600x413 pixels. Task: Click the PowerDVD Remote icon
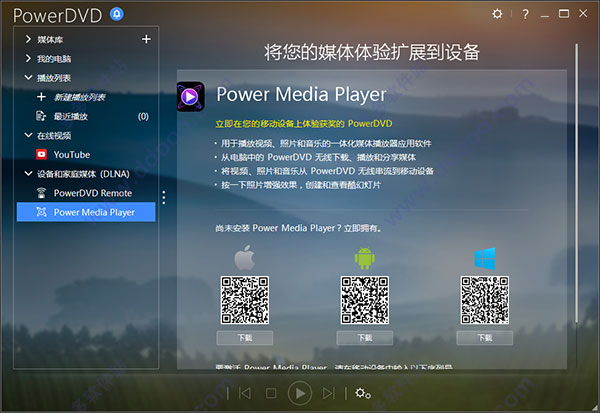tap(41, 193)
